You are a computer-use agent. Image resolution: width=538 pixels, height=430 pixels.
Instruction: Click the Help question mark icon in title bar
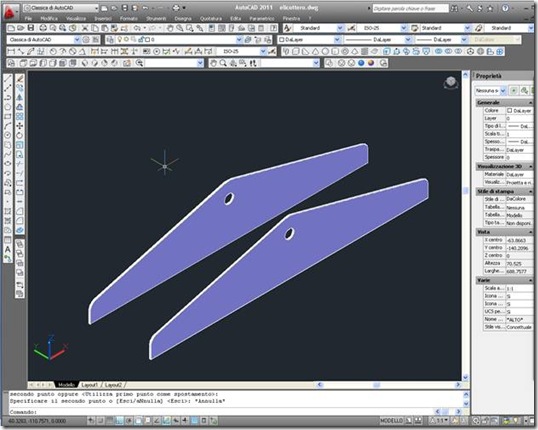(505, 8)
